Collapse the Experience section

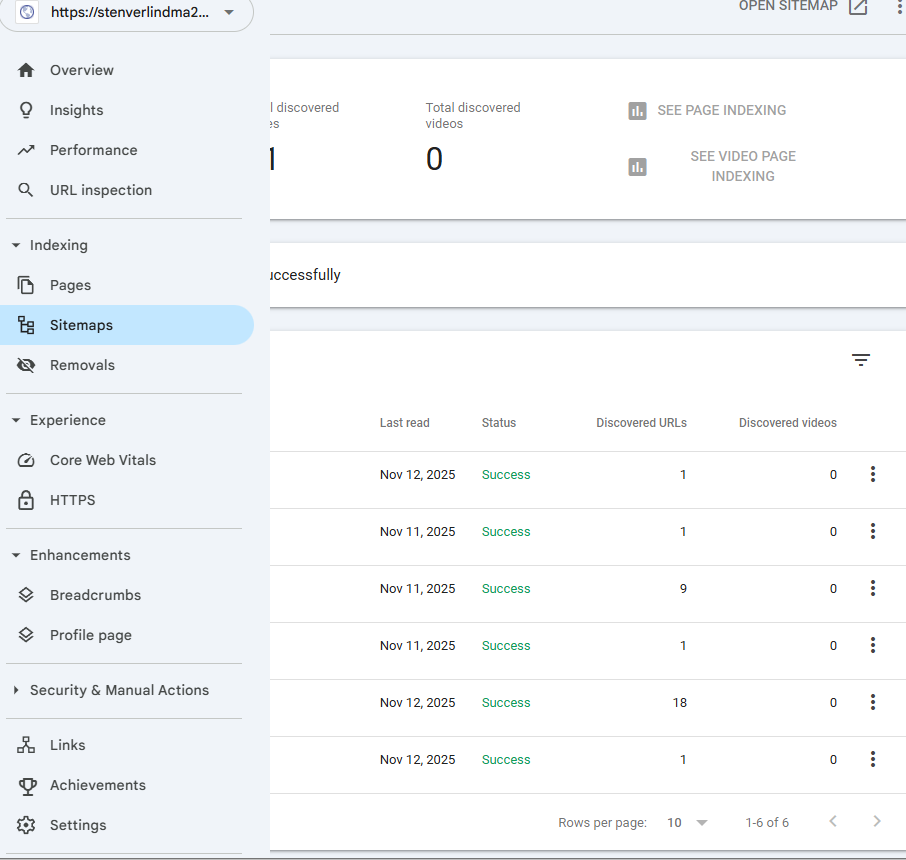click(x=16, y=420)
